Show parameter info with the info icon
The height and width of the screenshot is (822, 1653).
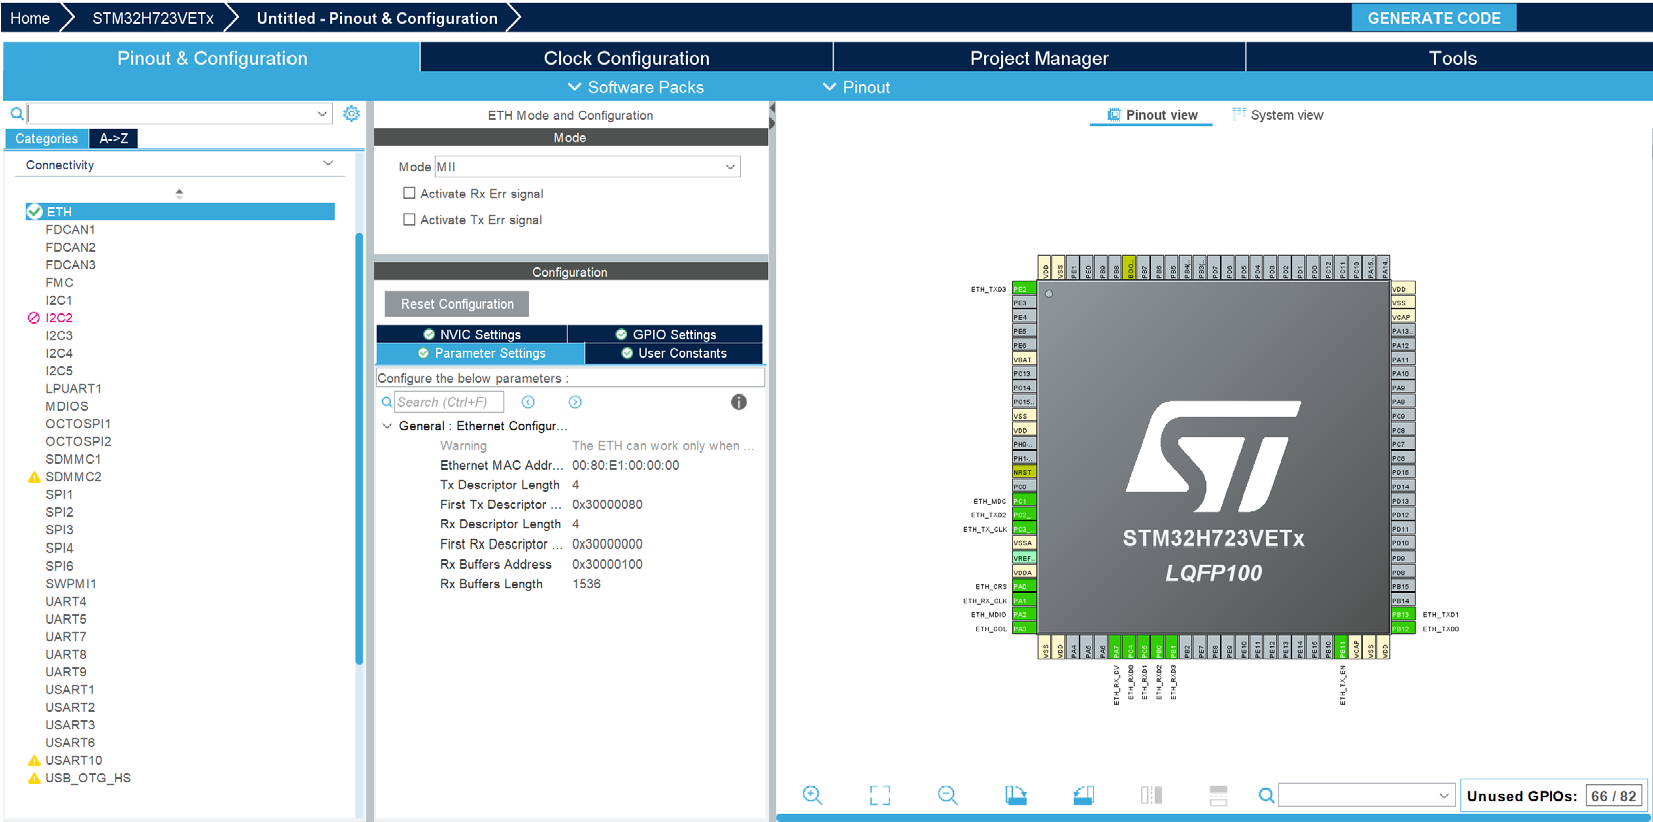(x=739, y=402)
